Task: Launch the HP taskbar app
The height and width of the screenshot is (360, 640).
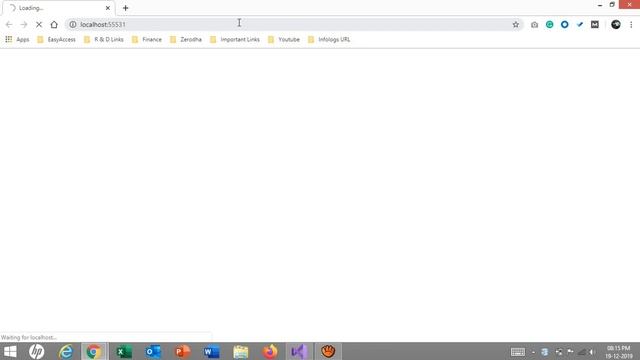Action: (36, 351)
